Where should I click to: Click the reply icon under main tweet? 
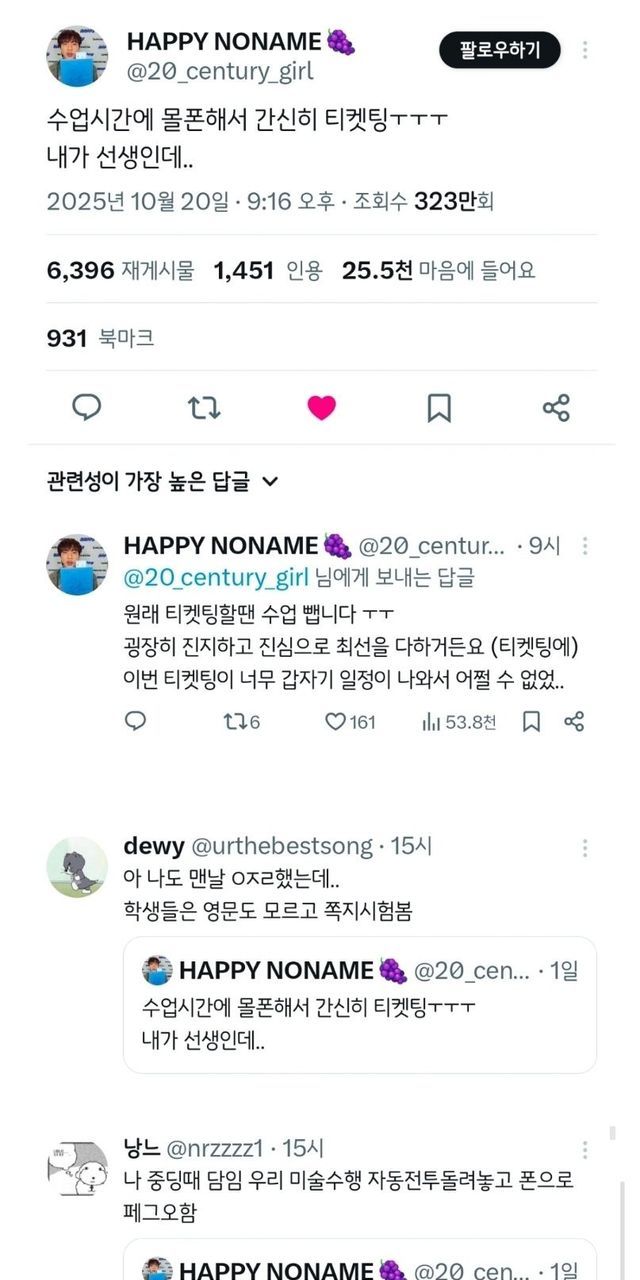pos(87,407)
